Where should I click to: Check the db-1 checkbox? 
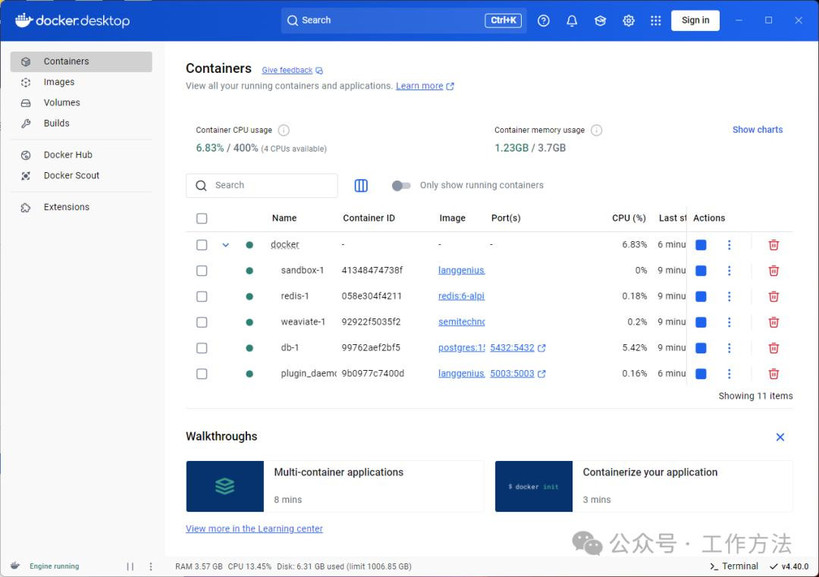click(202, 348)
